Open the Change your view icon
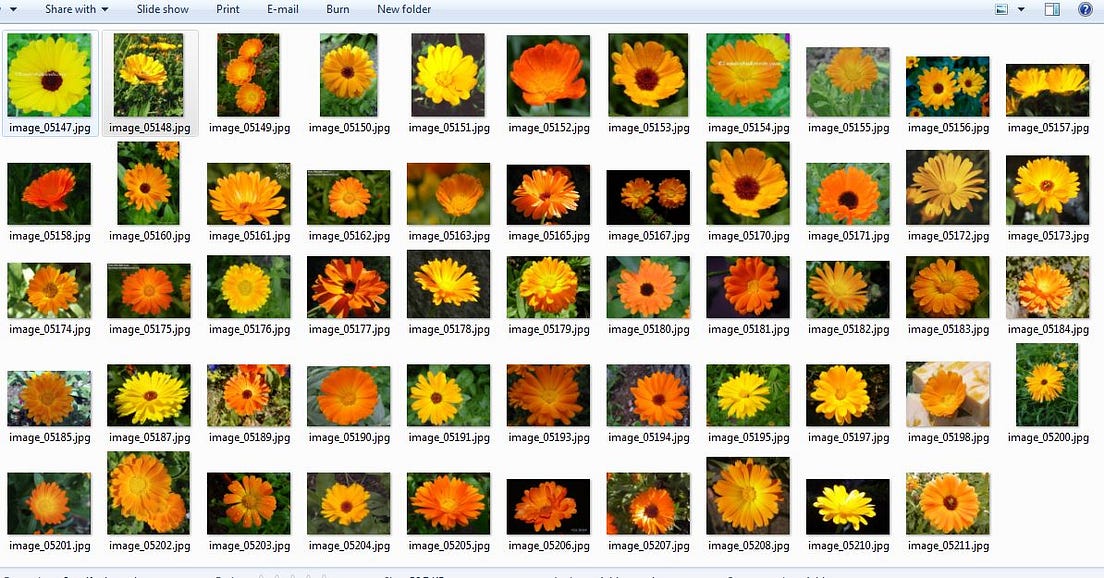 click(1004, 9)
